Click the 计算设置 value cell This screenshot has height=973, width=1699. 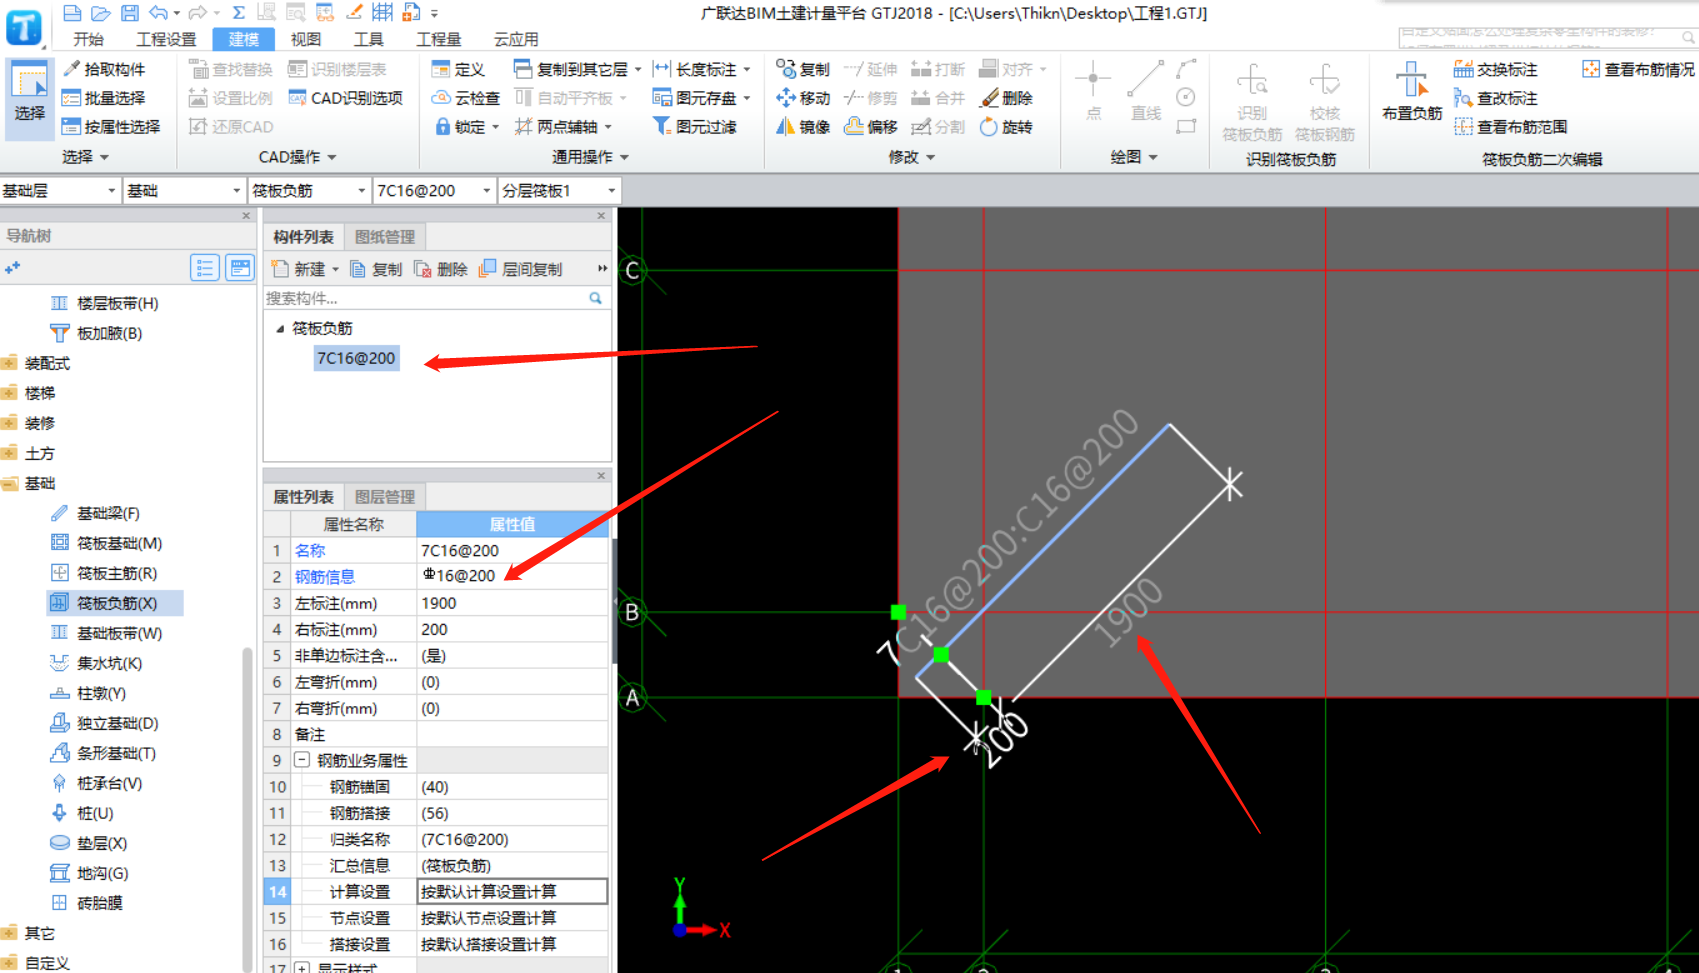tap(512, 891)
